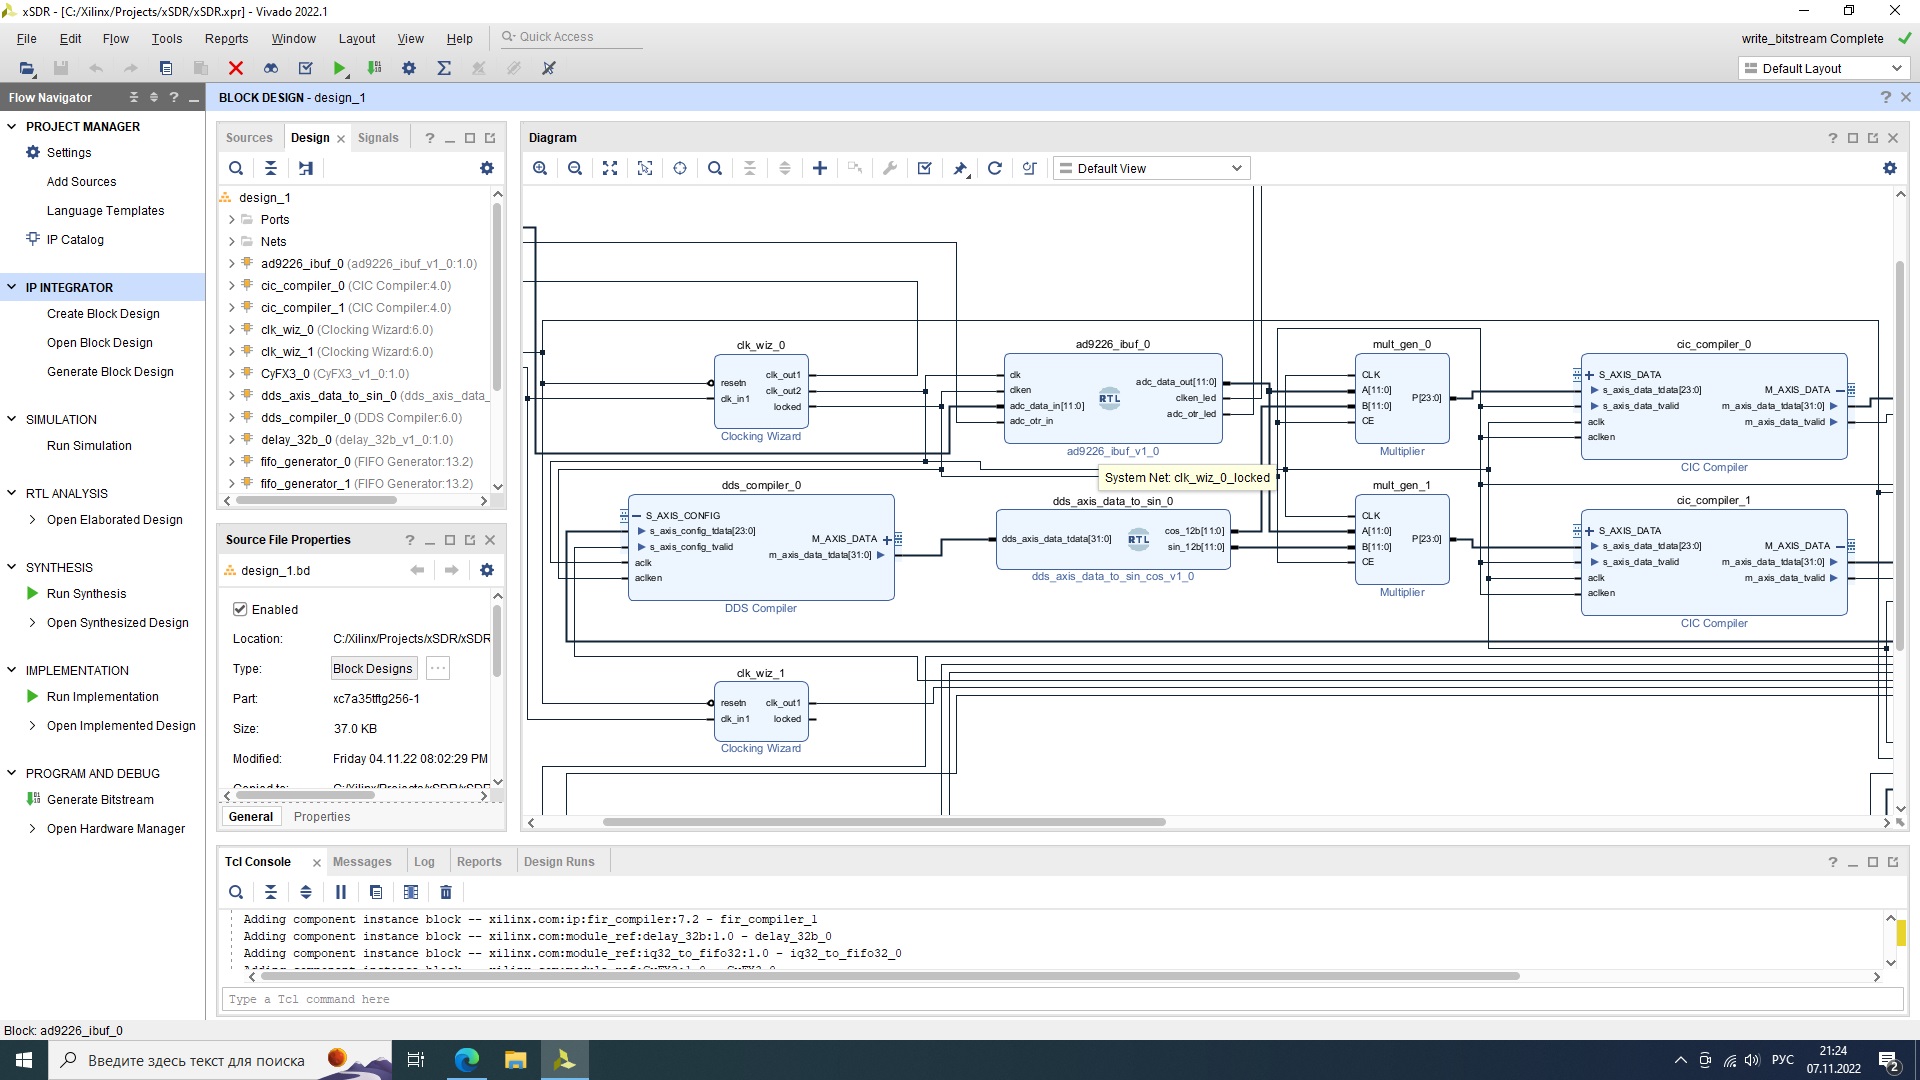Open Diagram settings gear at panel's right
Screen dimensions: 1920x1080
click(x=1890, y=168)
